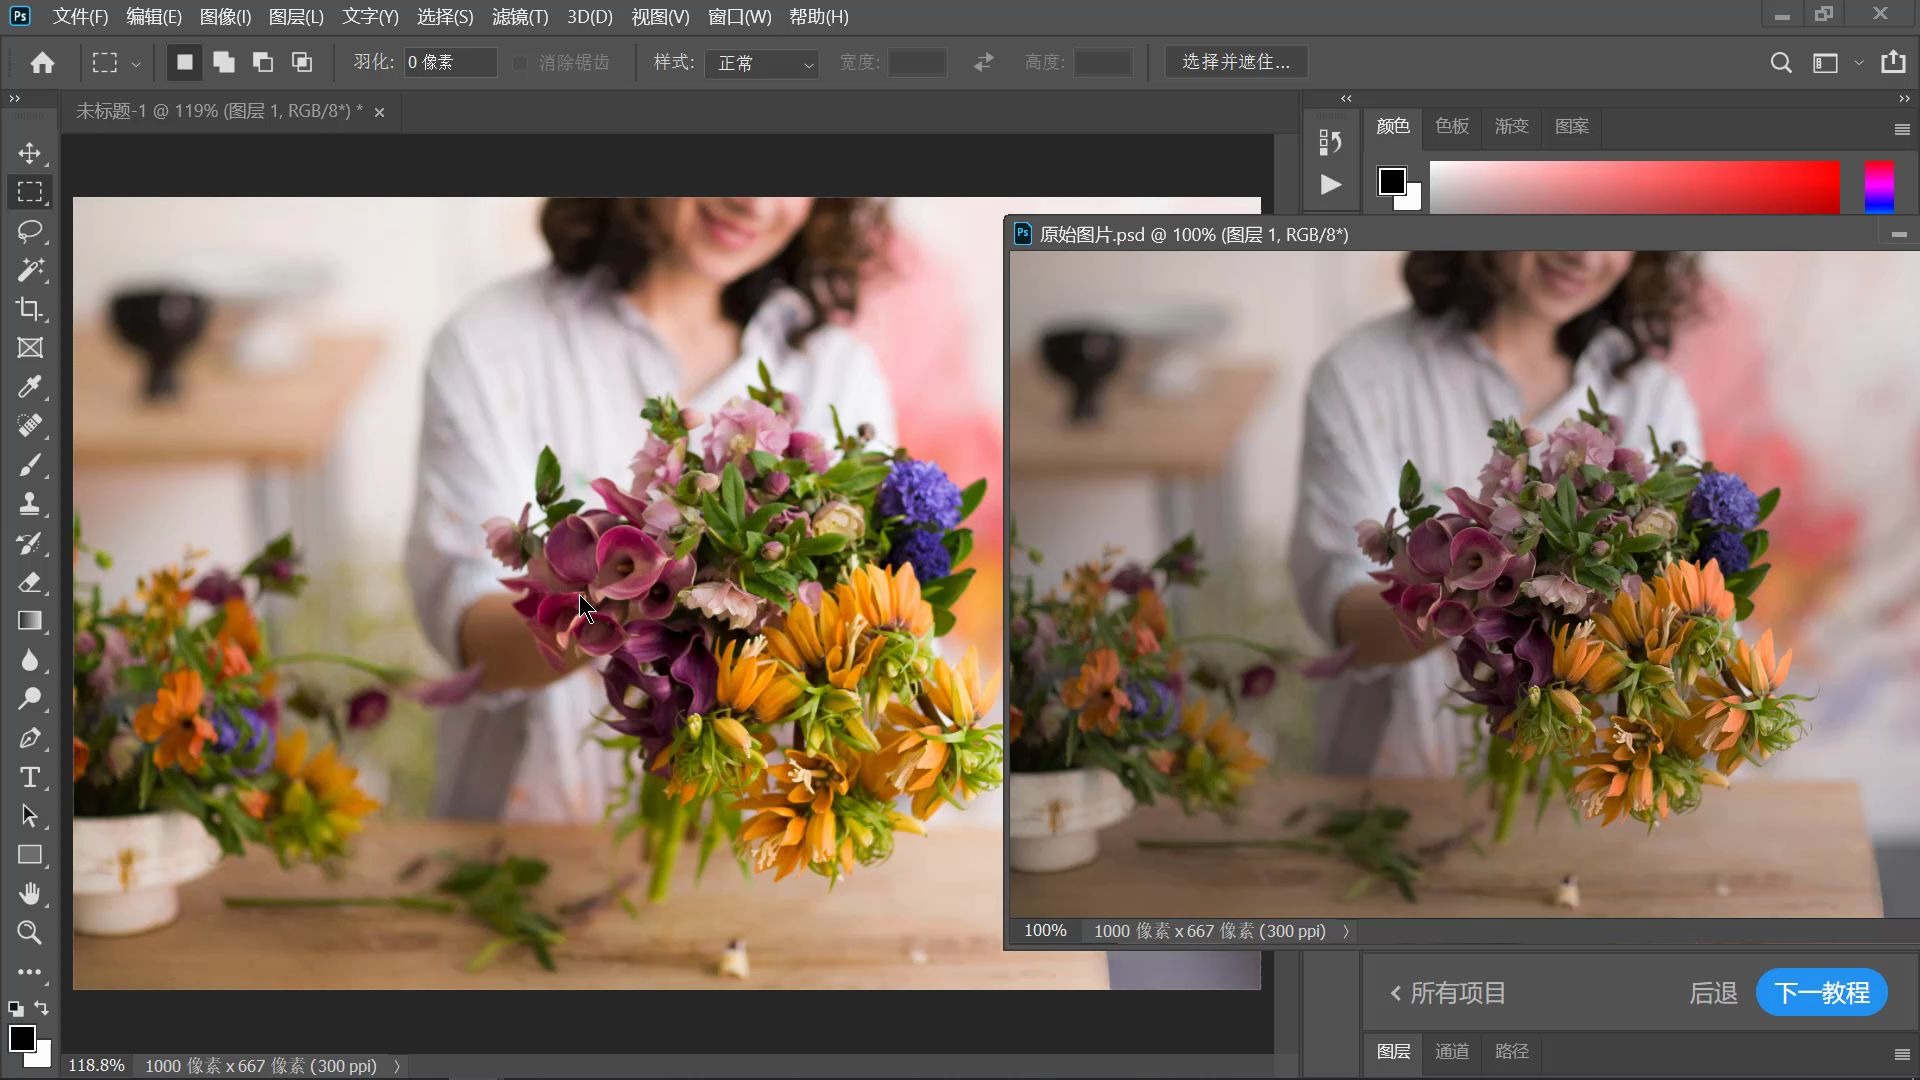Select the Path Selection tool
This screenshot has height=1080, width=1920.
tap(30, 816)
